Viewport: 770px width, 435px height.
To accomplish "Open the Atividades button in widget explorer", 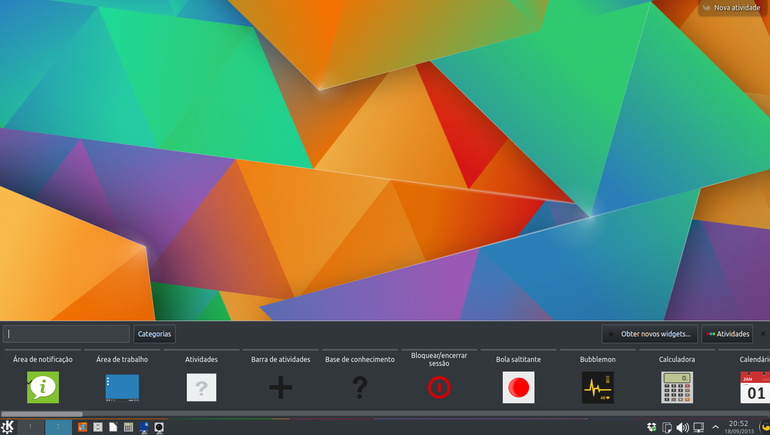I will [727, 334].
